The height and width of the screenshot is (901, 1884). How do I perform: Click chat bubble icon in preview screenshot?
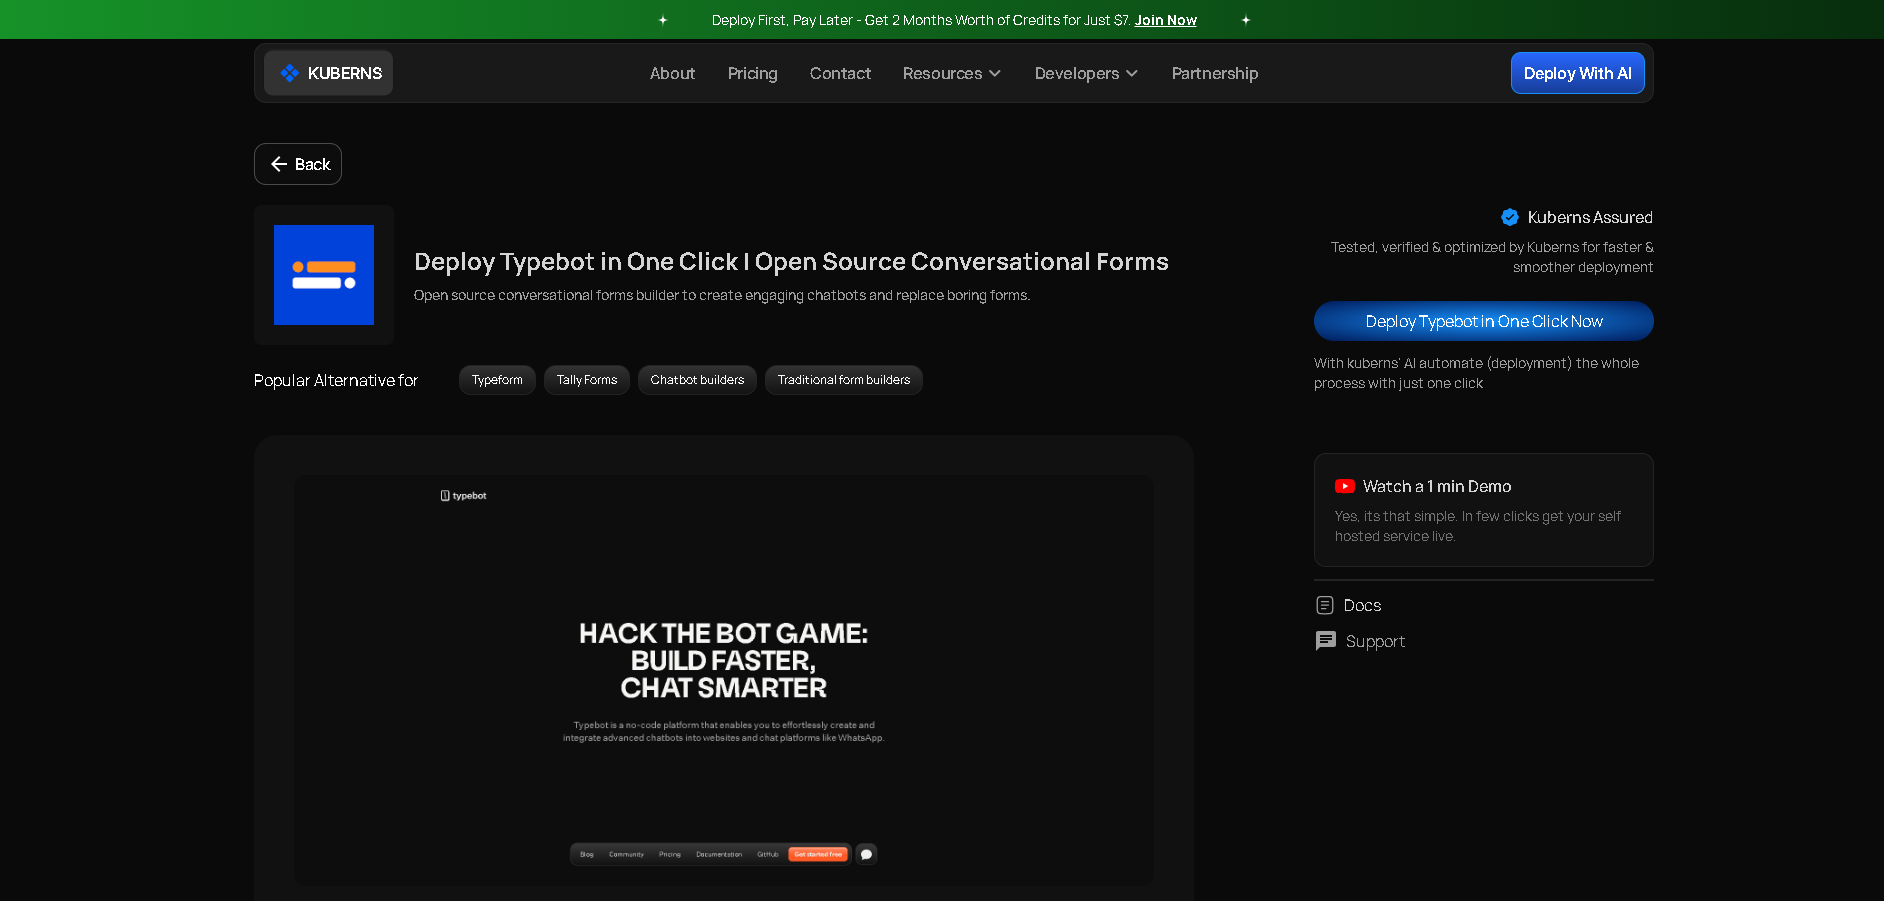[866, 854]
